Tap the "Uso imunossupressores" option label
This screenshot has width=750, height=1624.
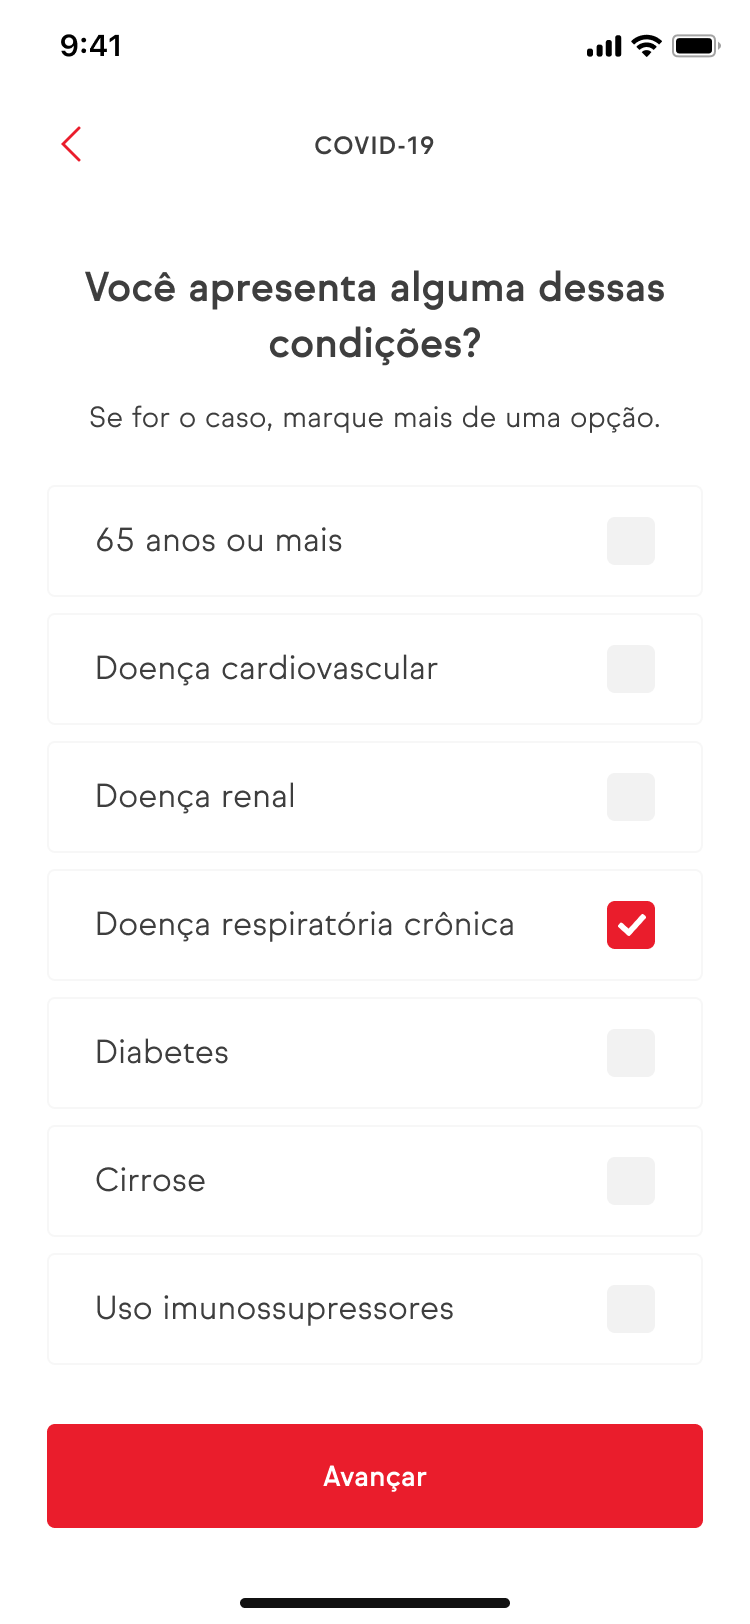[x=274, y=1309]
